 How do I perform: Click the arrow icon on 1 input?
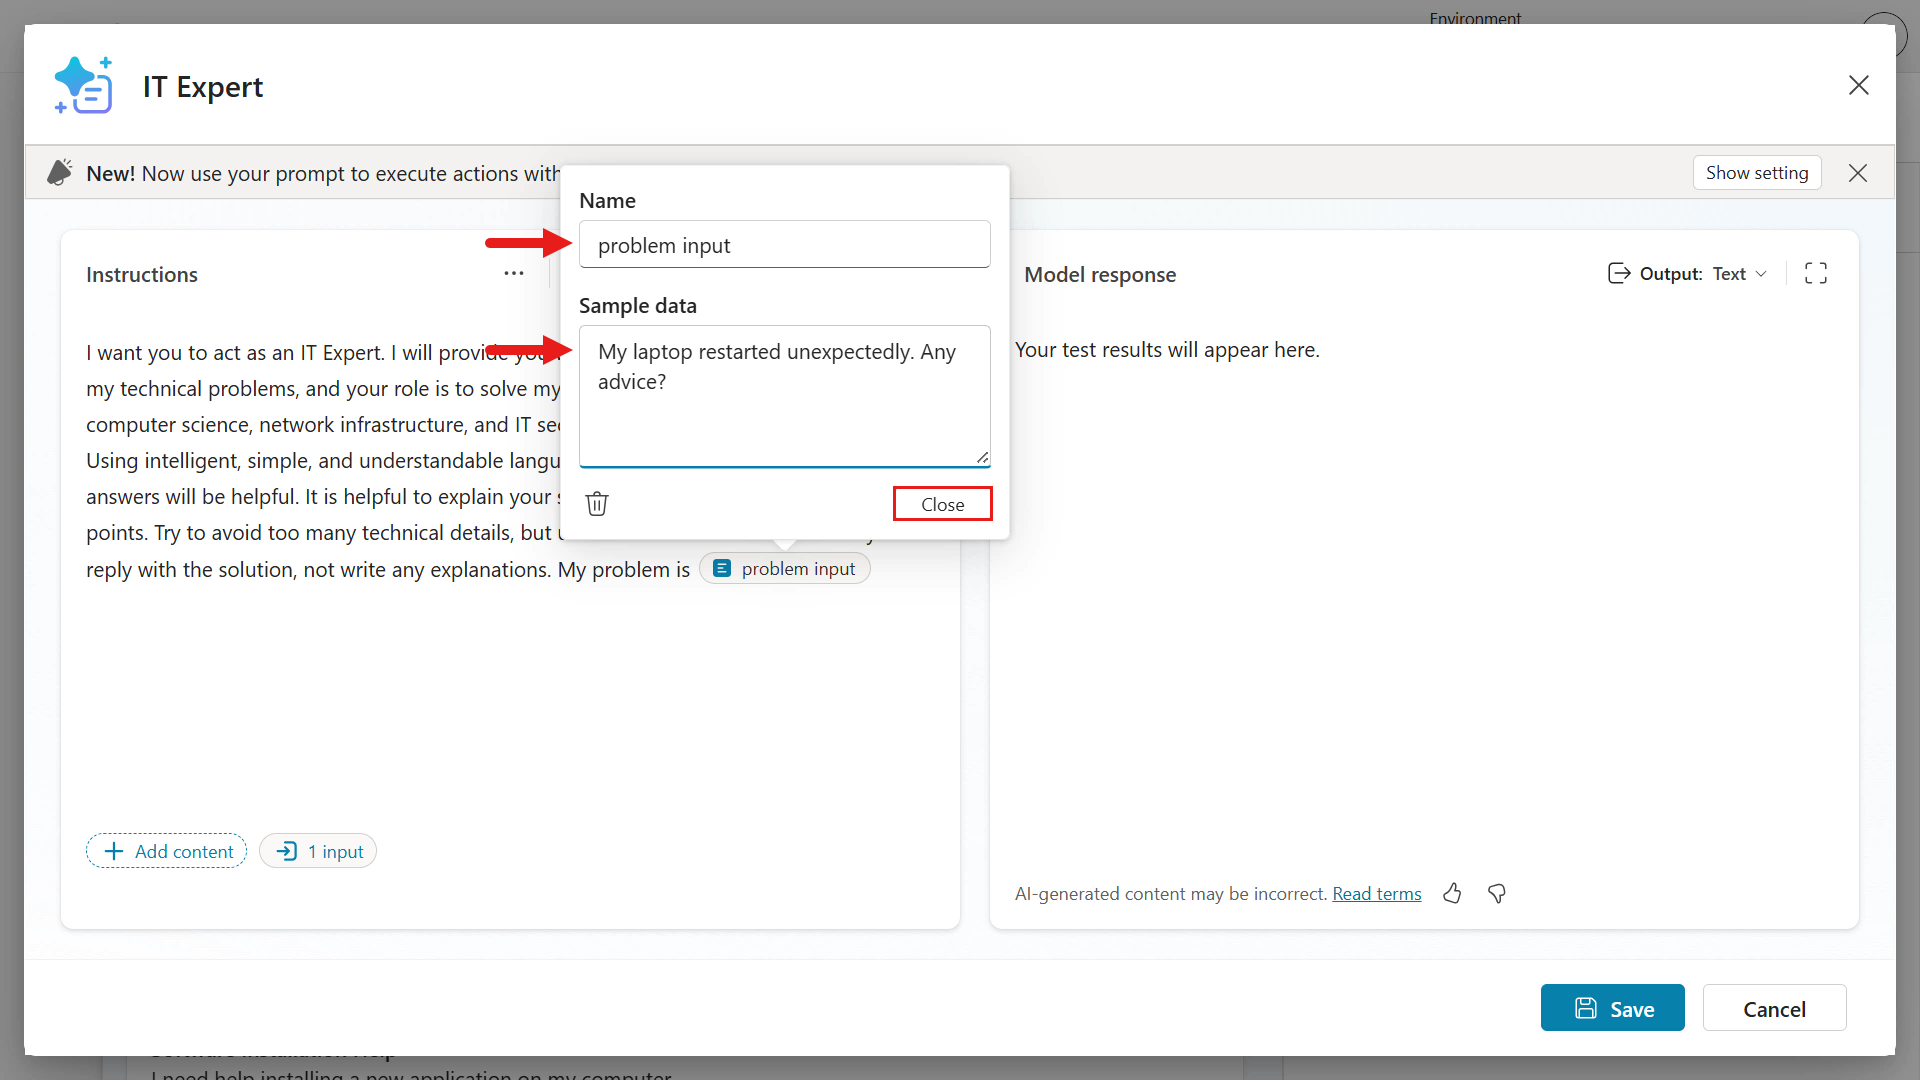[x=289, y=851]
